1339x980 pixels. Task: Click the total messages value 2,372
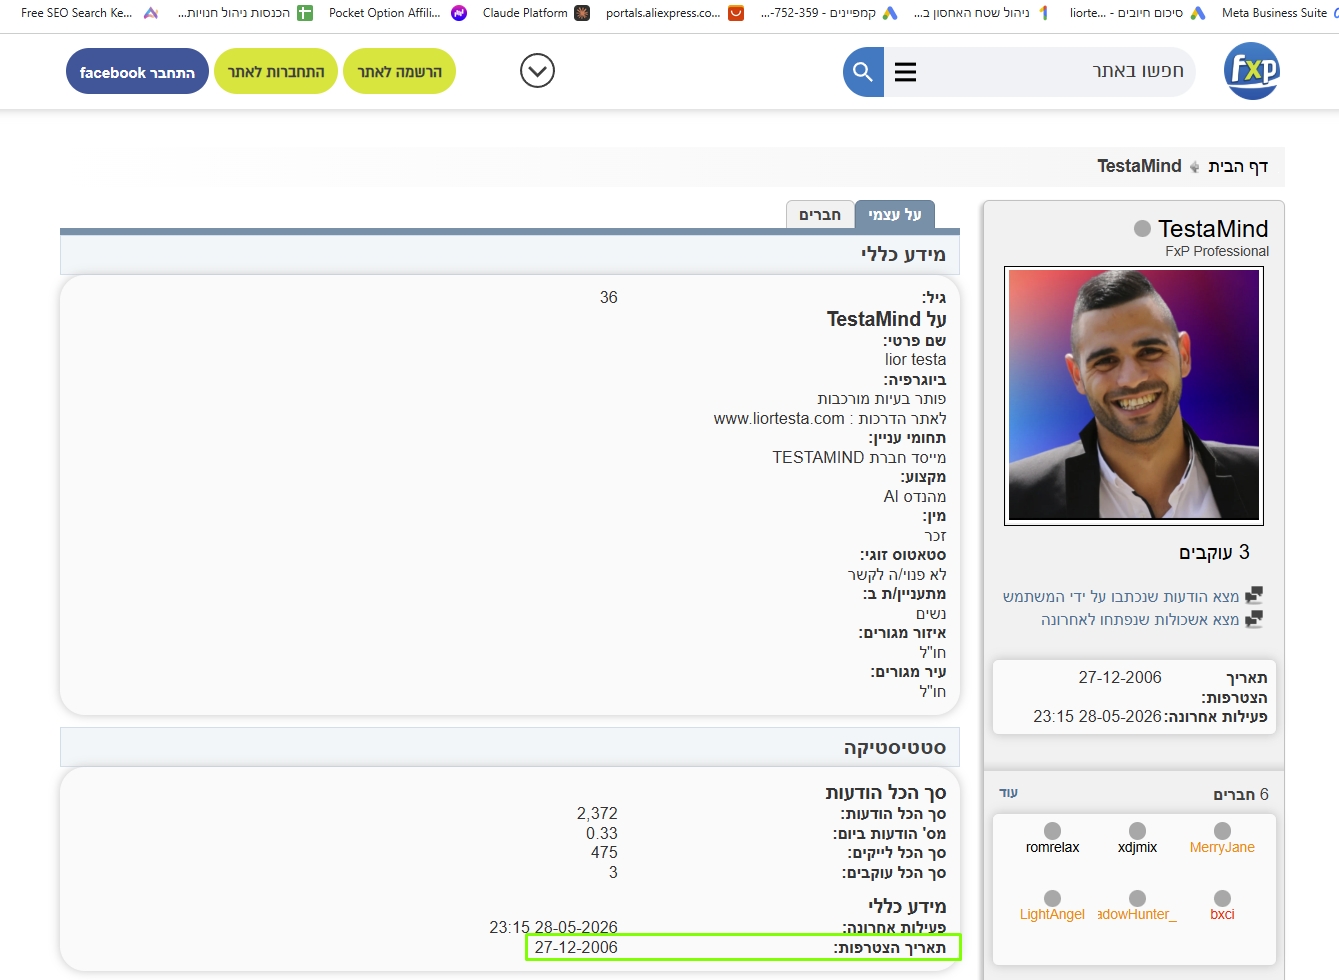[x=597, y=813]
